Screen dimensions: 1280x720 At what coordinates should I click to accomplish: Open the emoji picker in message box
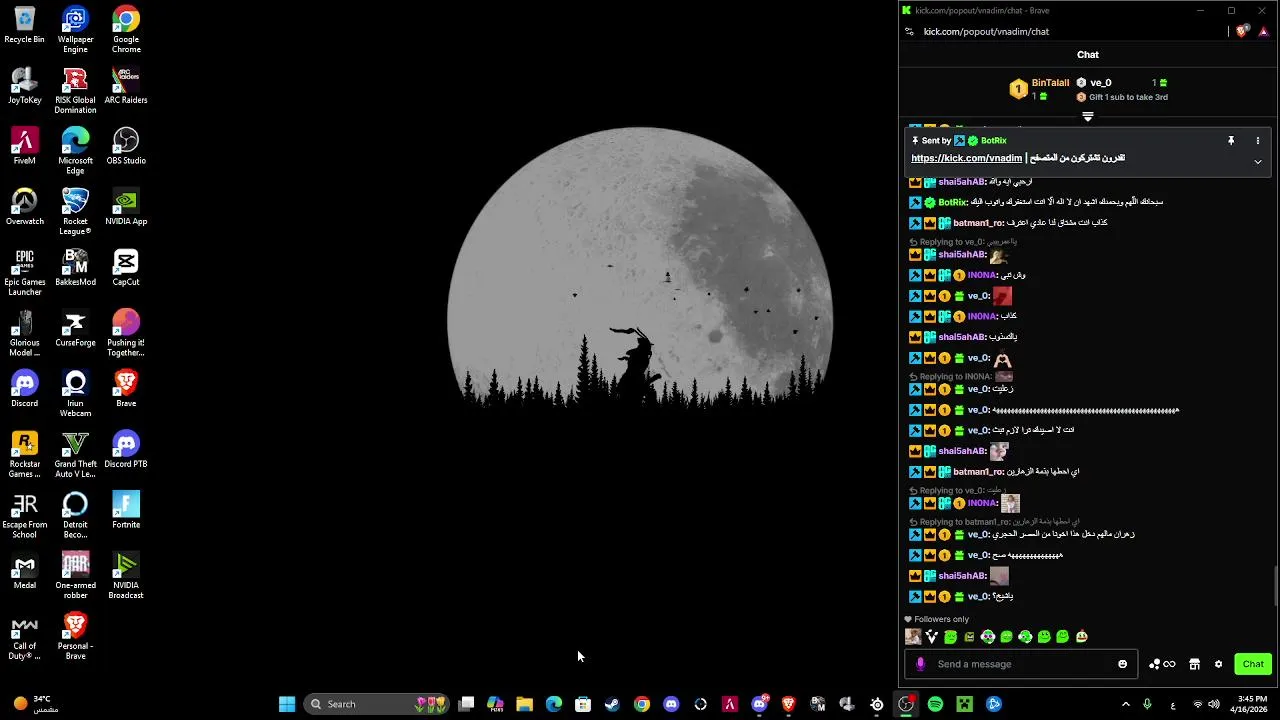(x=1122, y=664)
